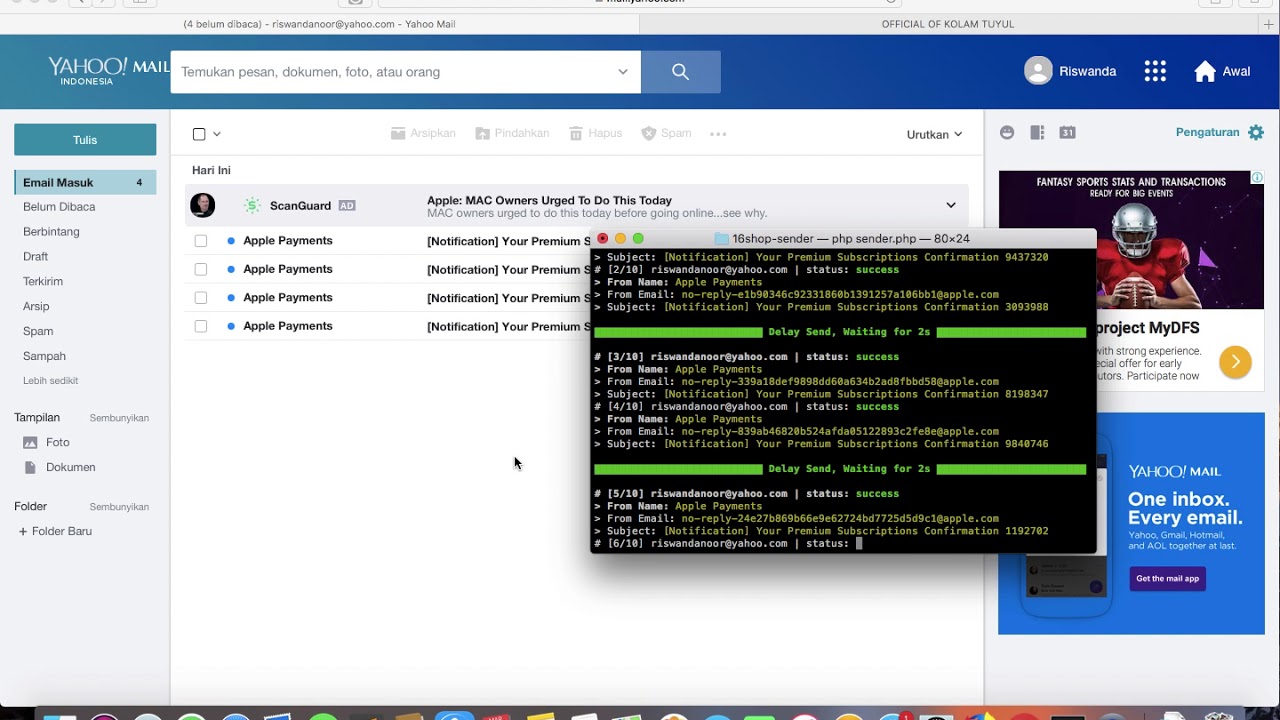Open Riswanda profile avatar
1280x720 pixels.
[x=1038, y=71]
